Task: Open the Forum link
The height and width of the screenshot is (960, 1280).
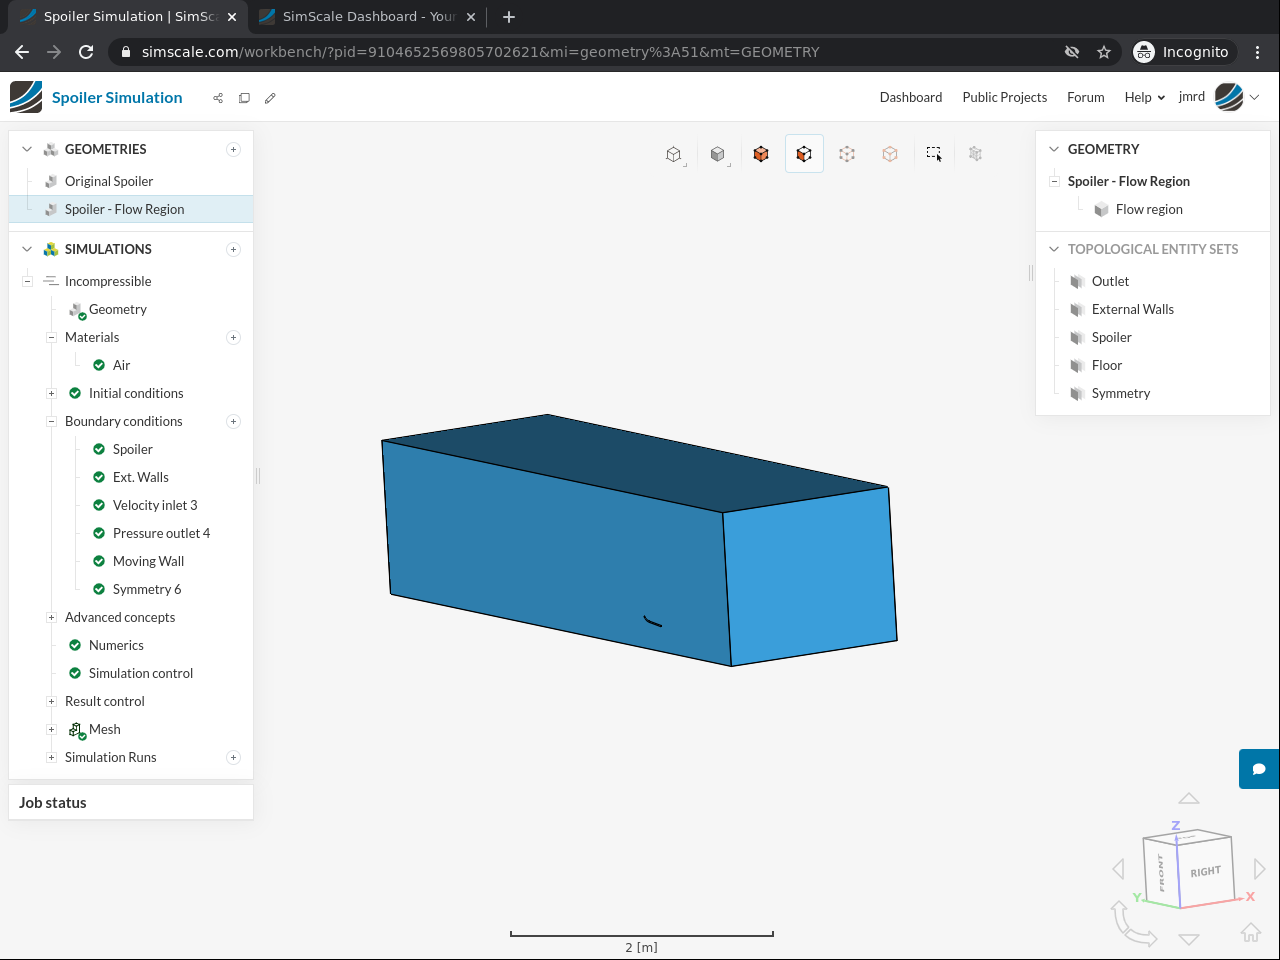Action: click(1085, 97)
